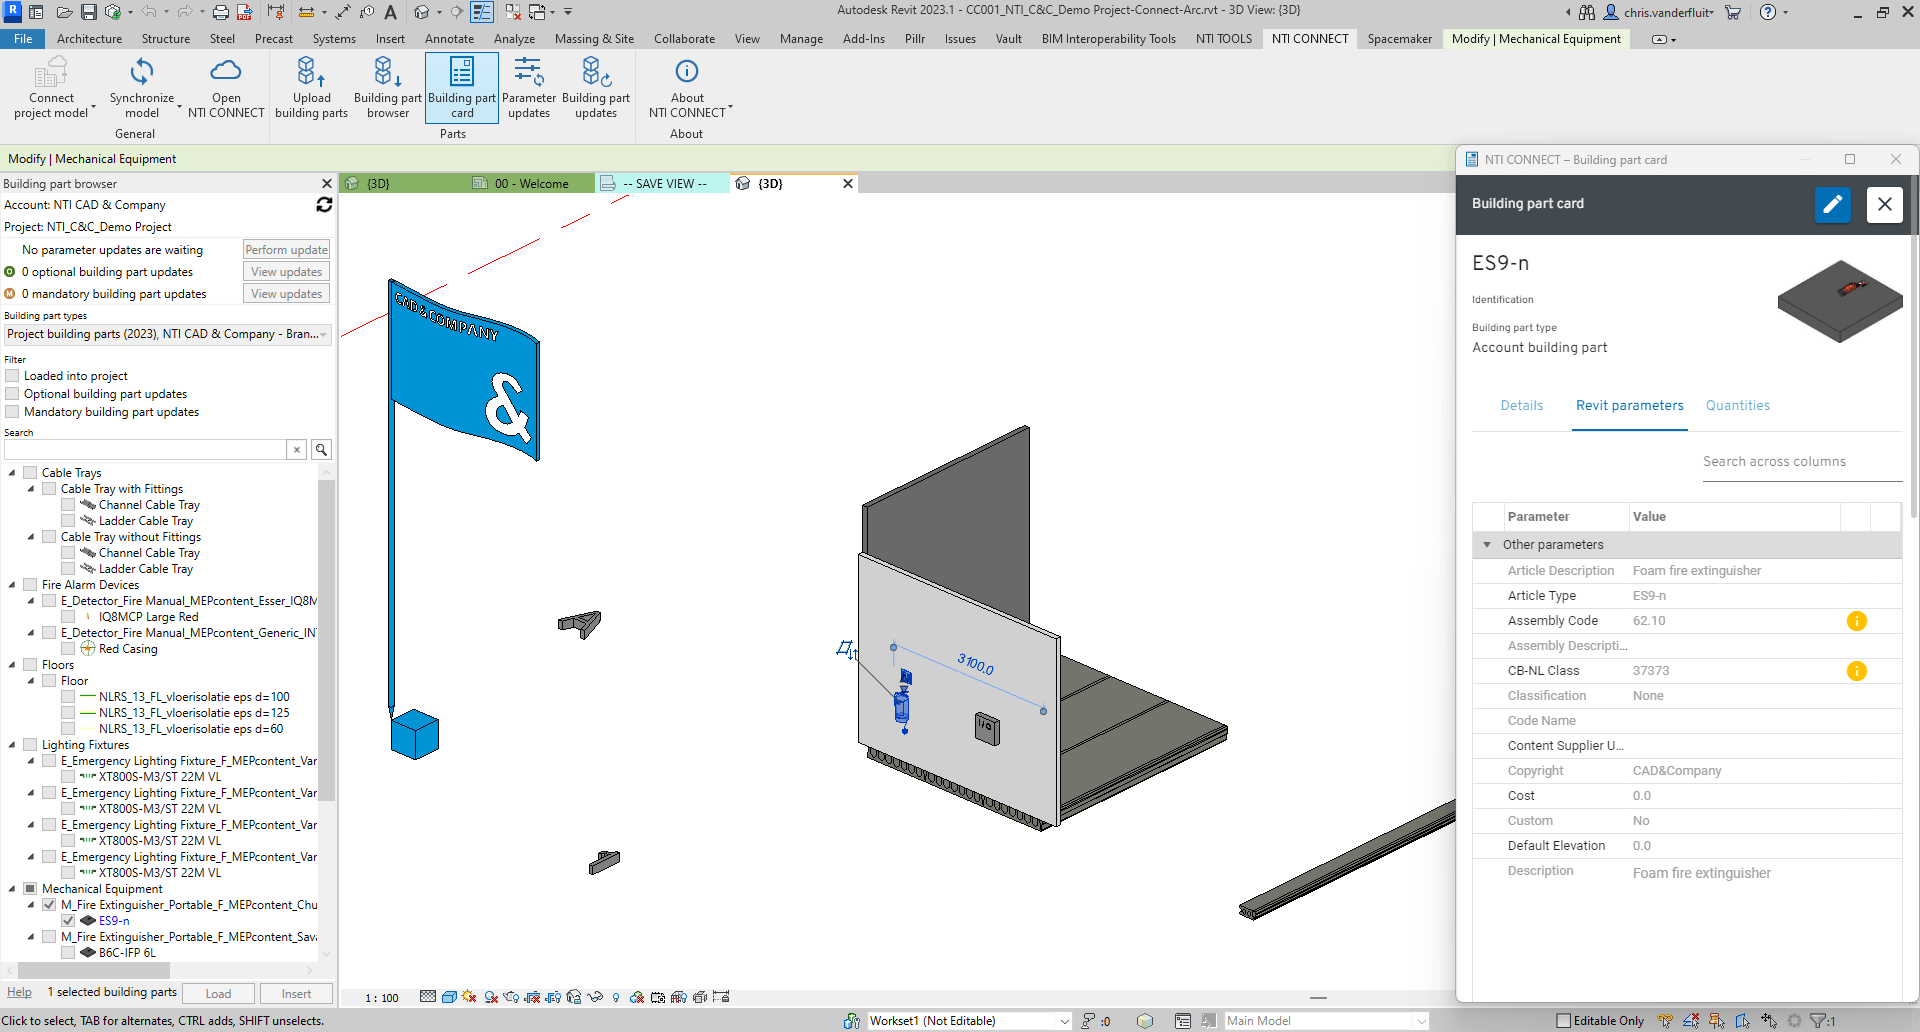Image resolution: width=1920 pixels, height=1032 pixels.
Task: Open Help link in browser panel
Action: coord(19,993)
